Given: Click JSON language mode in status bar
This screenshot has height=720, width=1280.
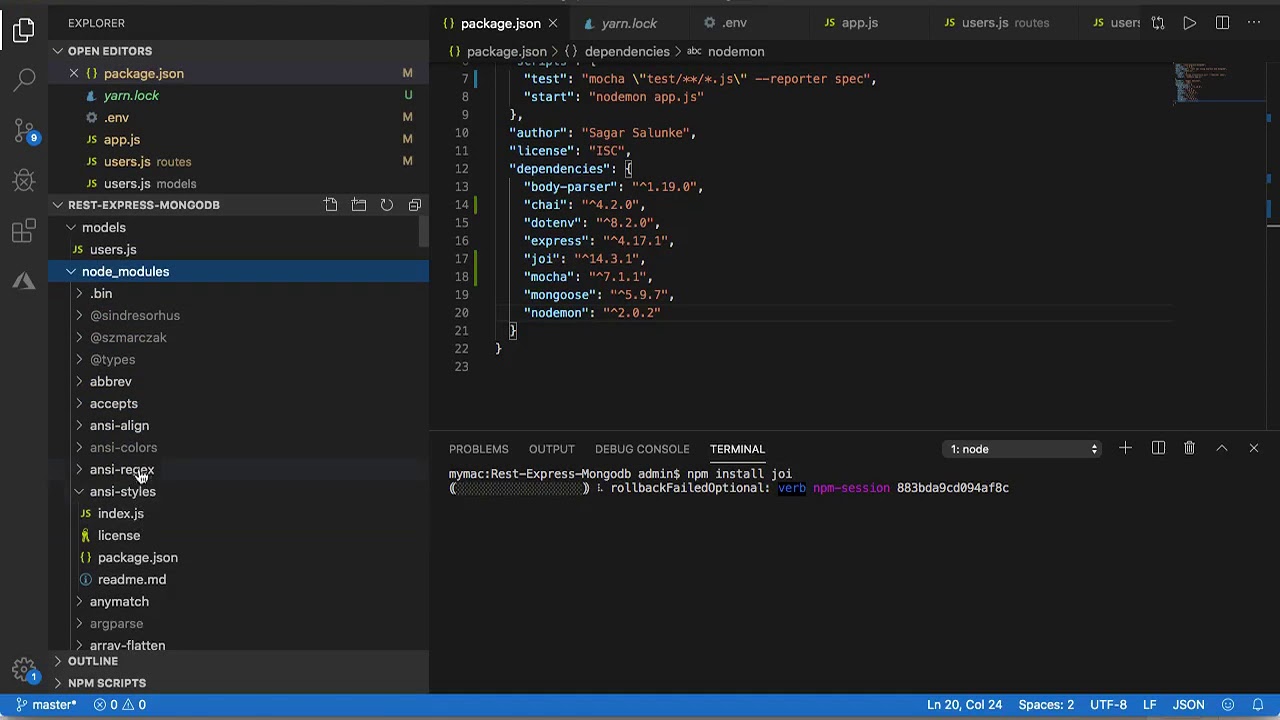Looking at the screenshot, I should click(1188, 705).
